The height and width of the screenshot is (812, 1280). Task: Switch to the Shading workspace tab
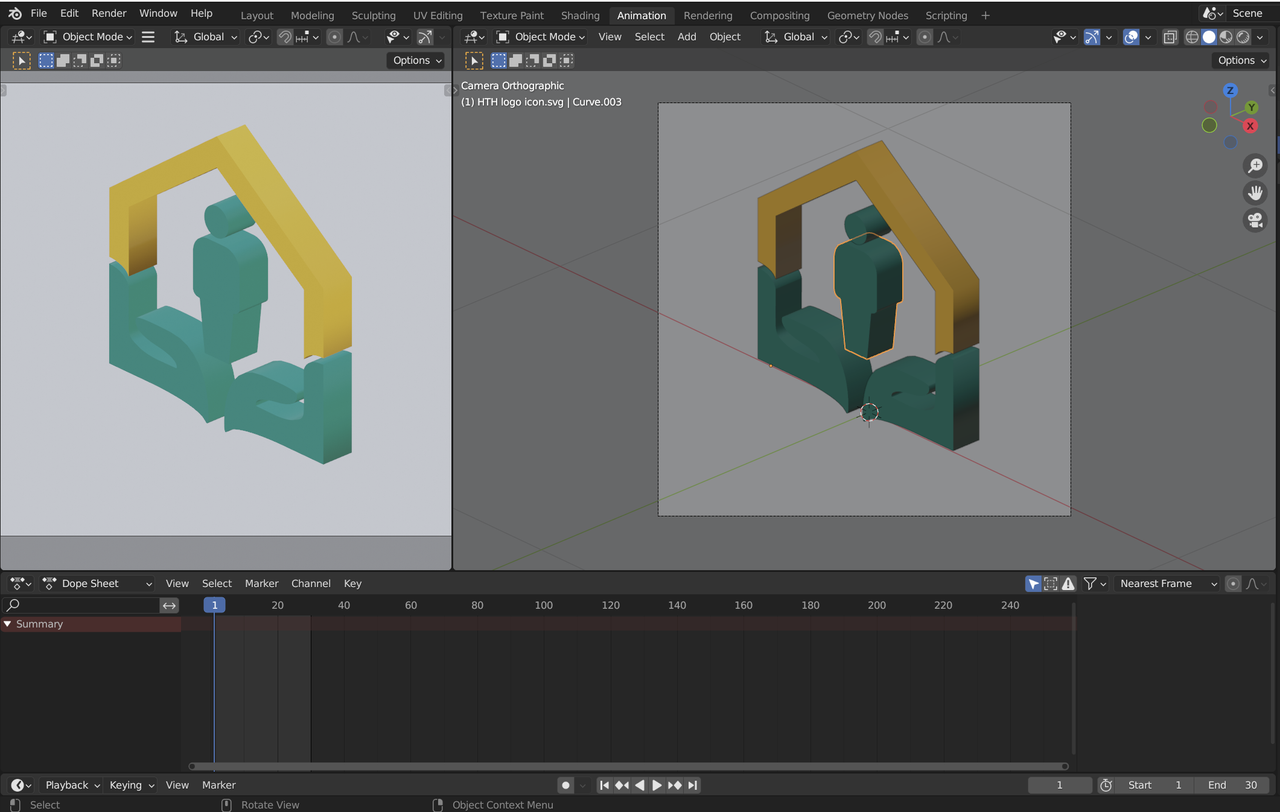[580, 15]
